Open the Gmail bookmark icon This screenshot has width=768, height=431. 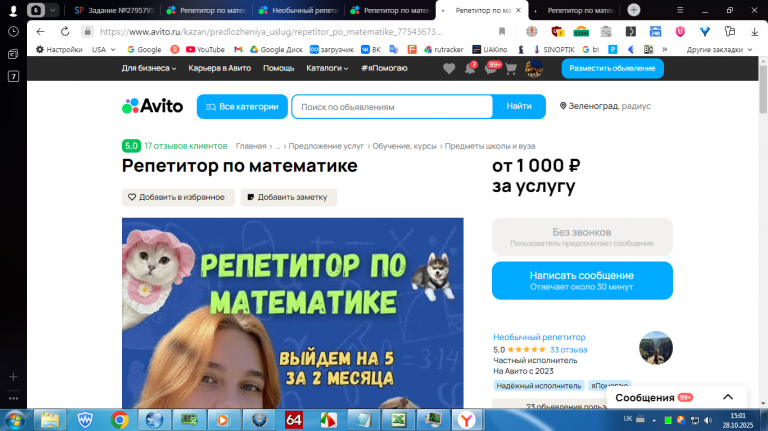238,49
